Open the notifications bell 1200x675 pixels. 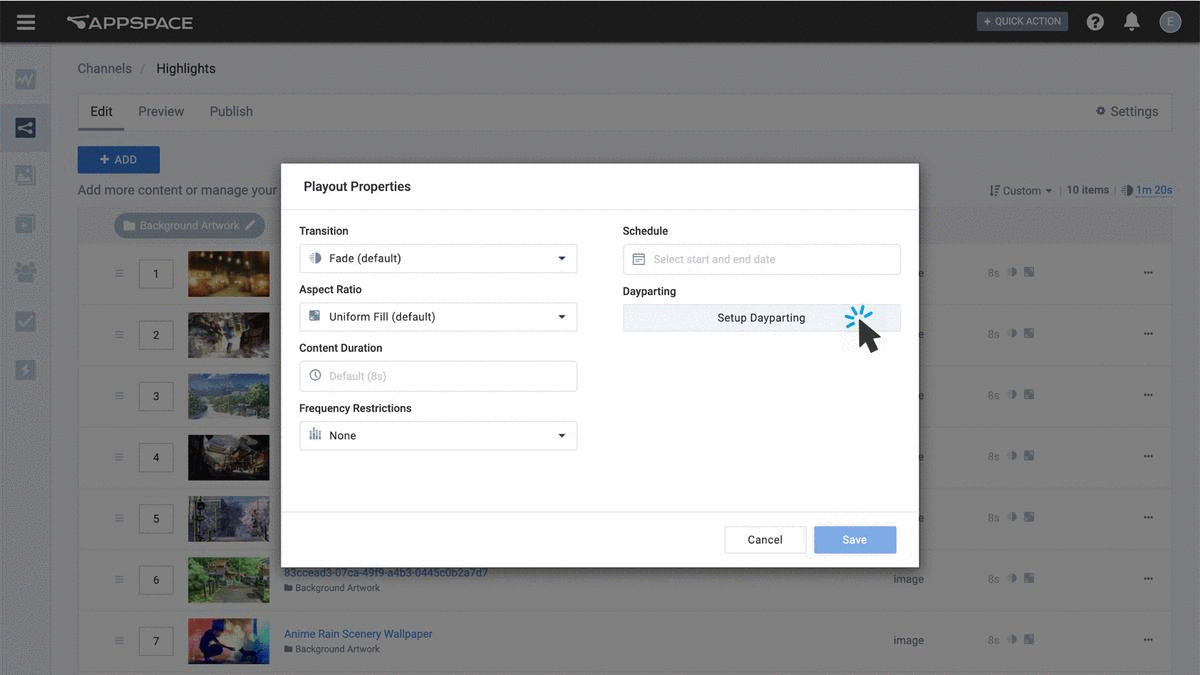click(x=1132, y=22)
